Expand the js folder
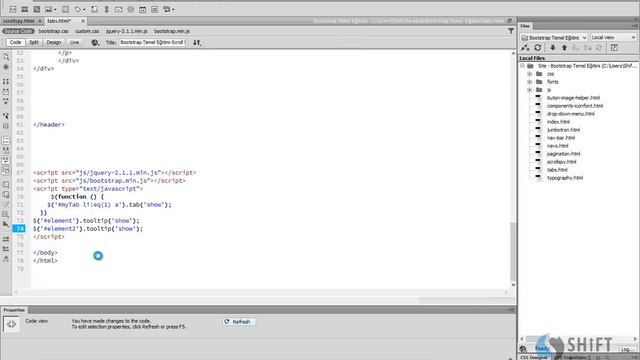Viewport: 640px width, 360px height. pos(530,90)
